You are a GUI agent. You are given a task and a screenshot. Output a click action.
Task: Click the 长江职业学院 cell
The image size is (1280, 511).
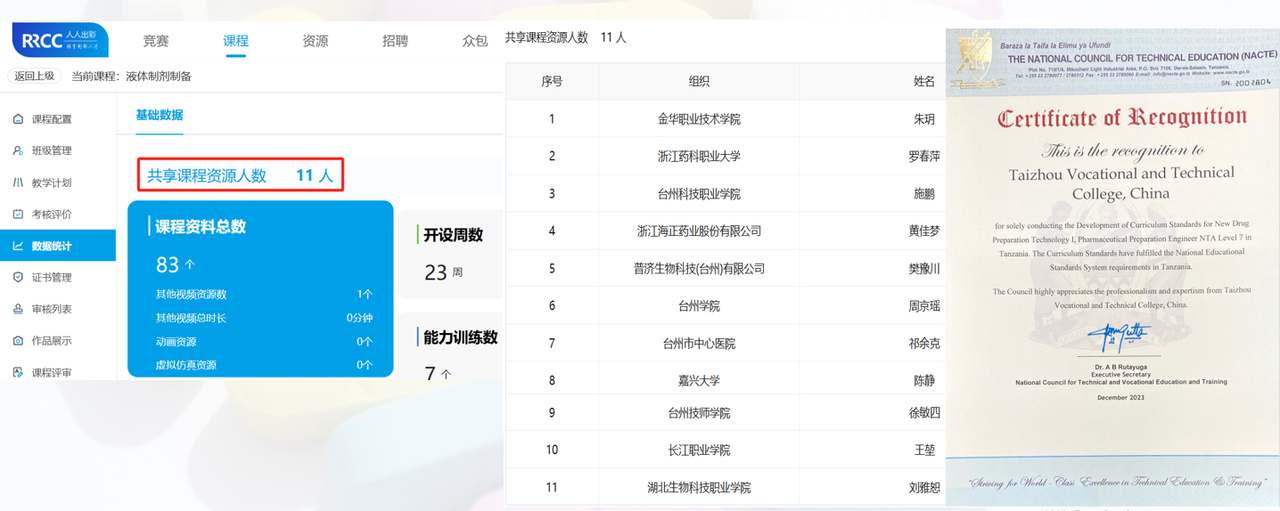pyautogui.click(x=699, y=450)
